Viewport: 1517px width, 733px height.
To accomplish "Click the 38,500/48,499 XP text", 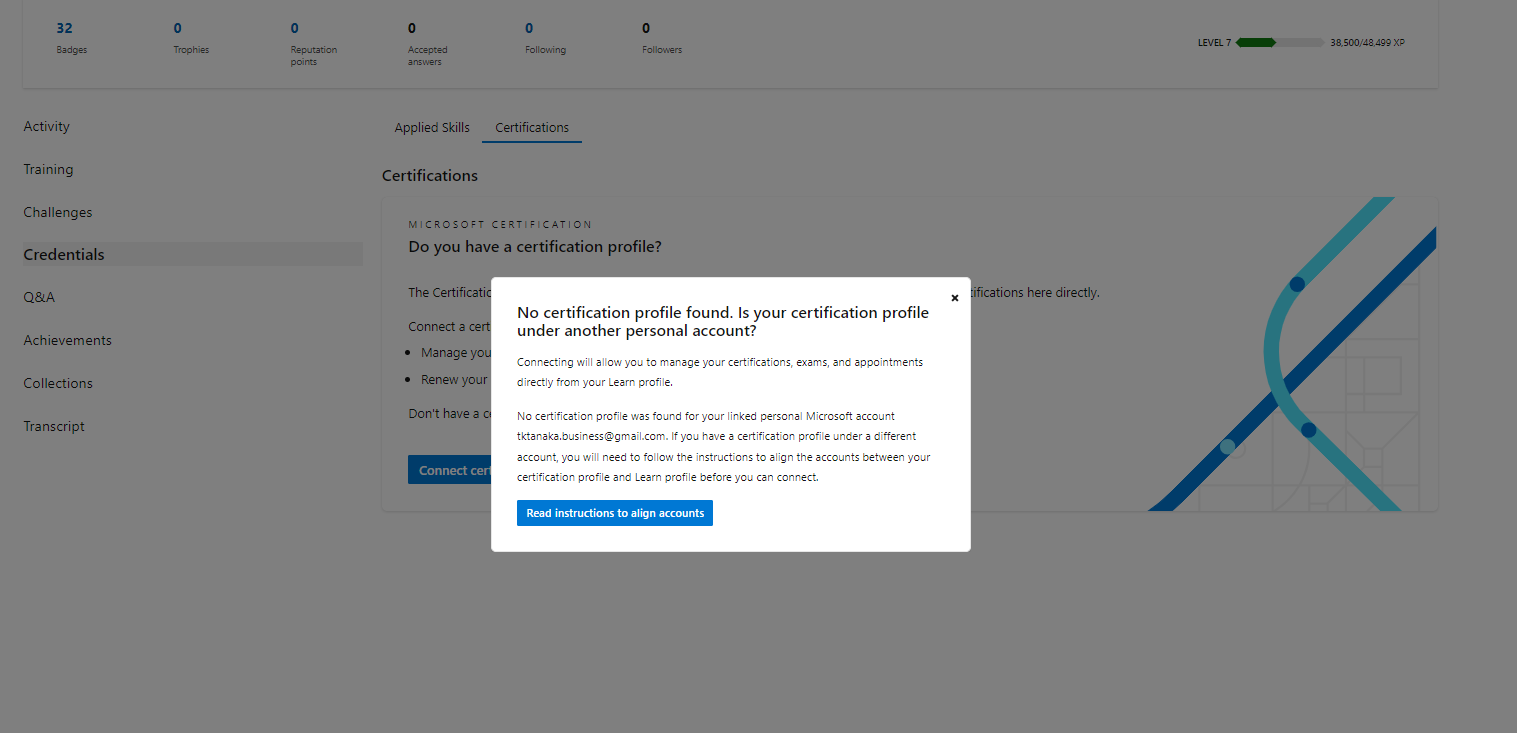I will 1367,43.
